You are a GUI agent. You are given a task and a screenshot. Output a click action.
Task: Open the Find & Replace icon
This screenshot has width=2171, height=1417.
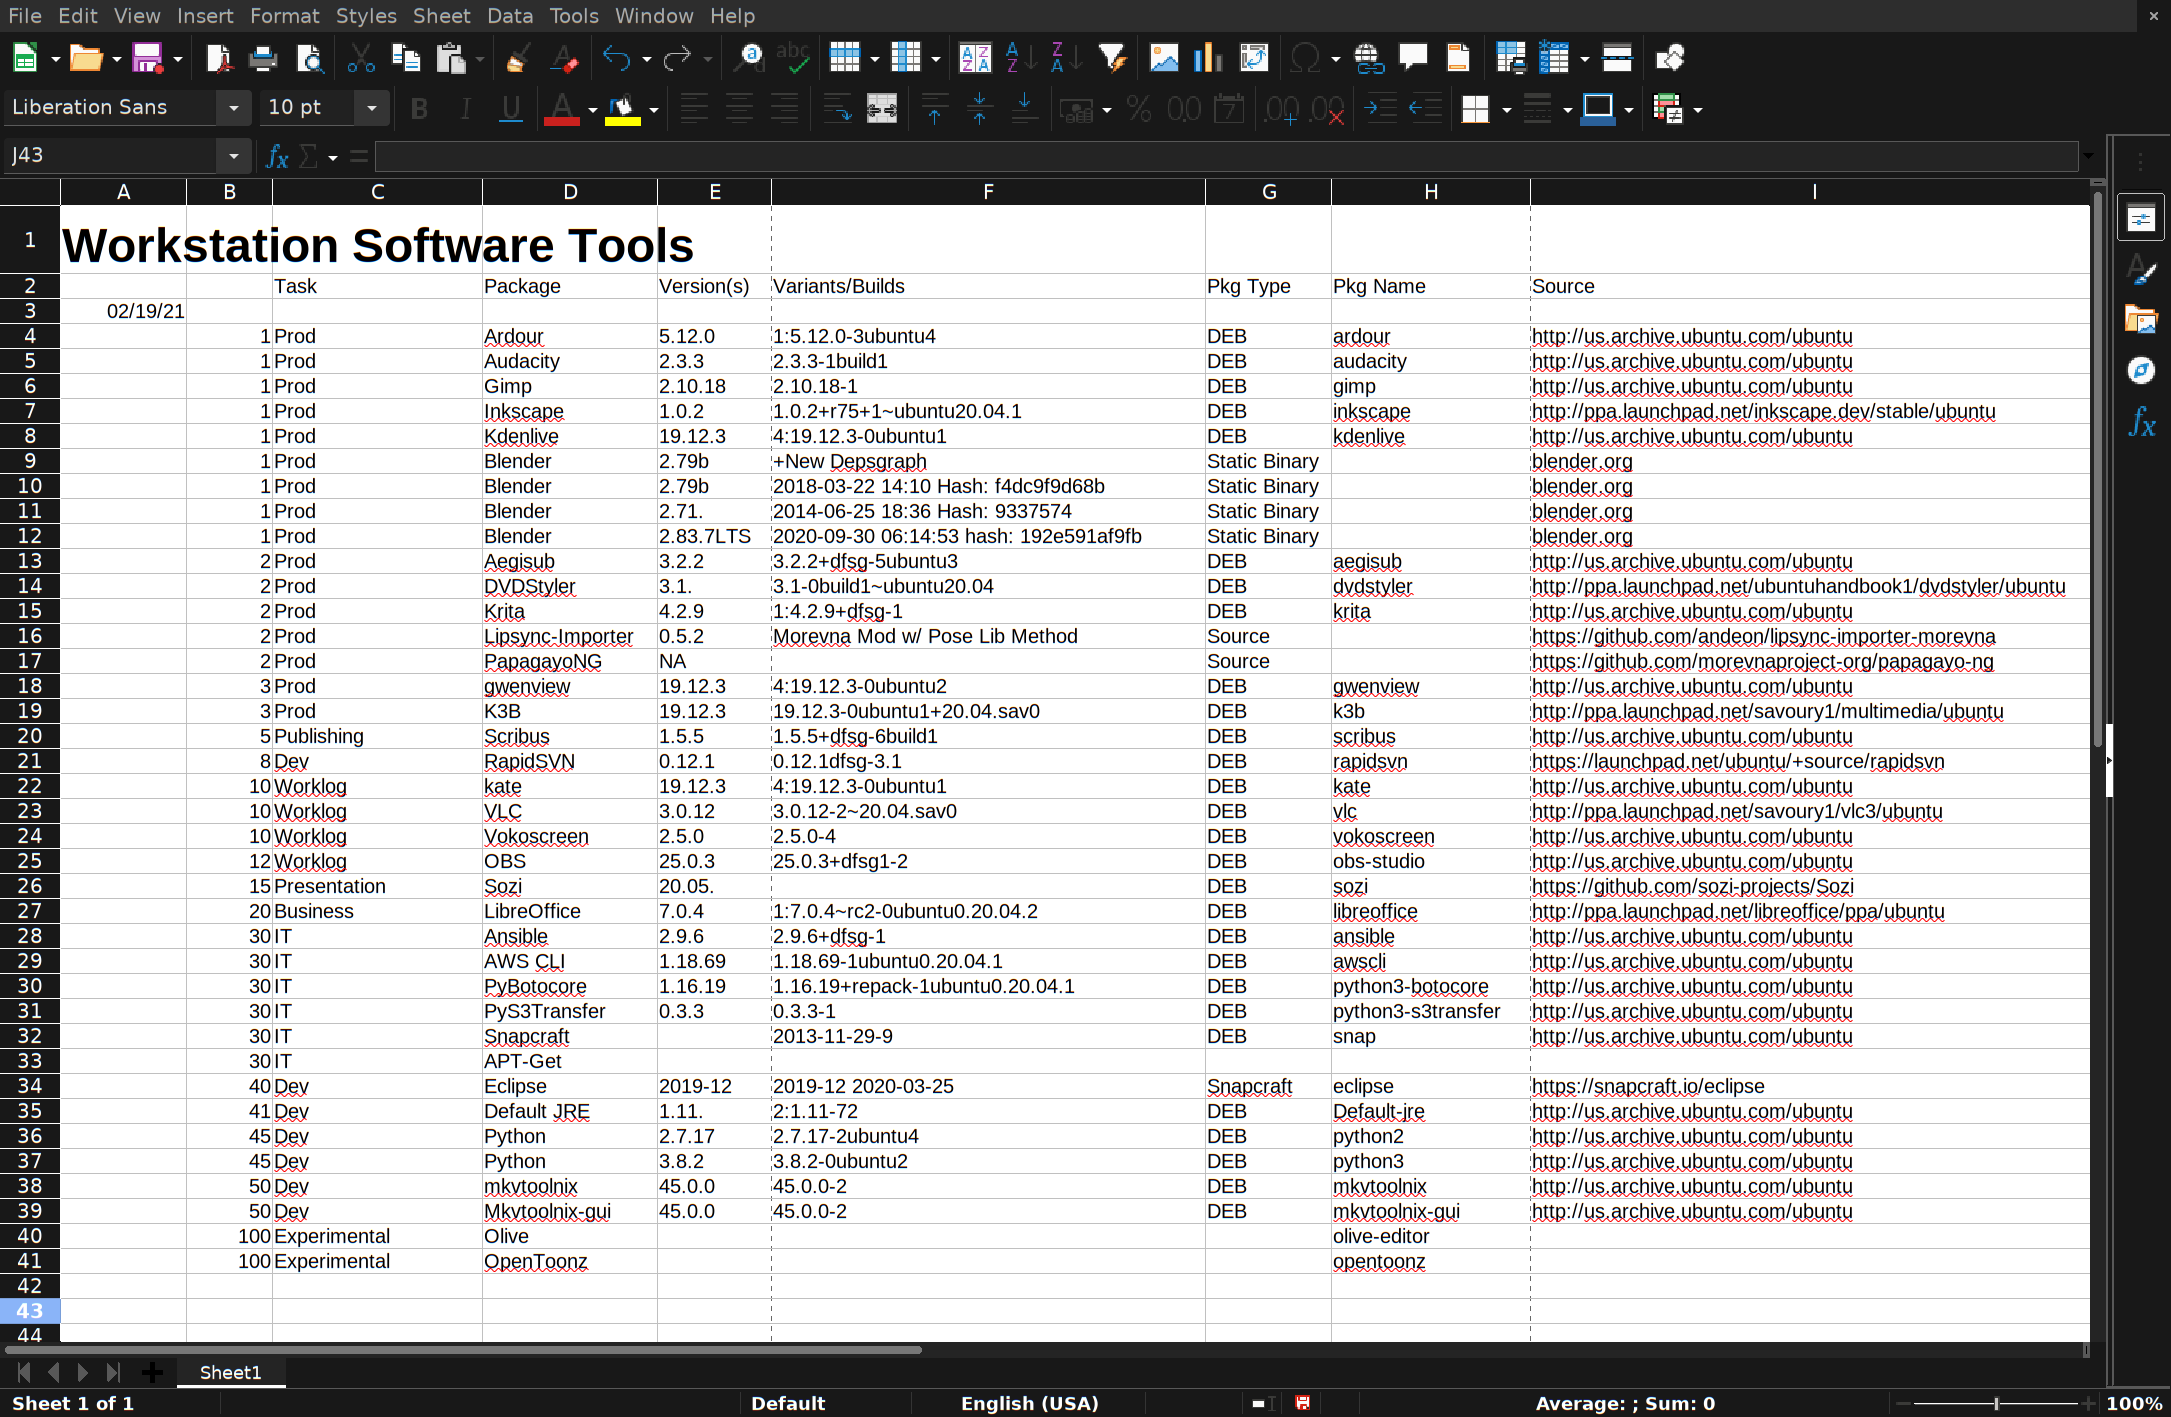pyautogui.click(x=749, y=58)
